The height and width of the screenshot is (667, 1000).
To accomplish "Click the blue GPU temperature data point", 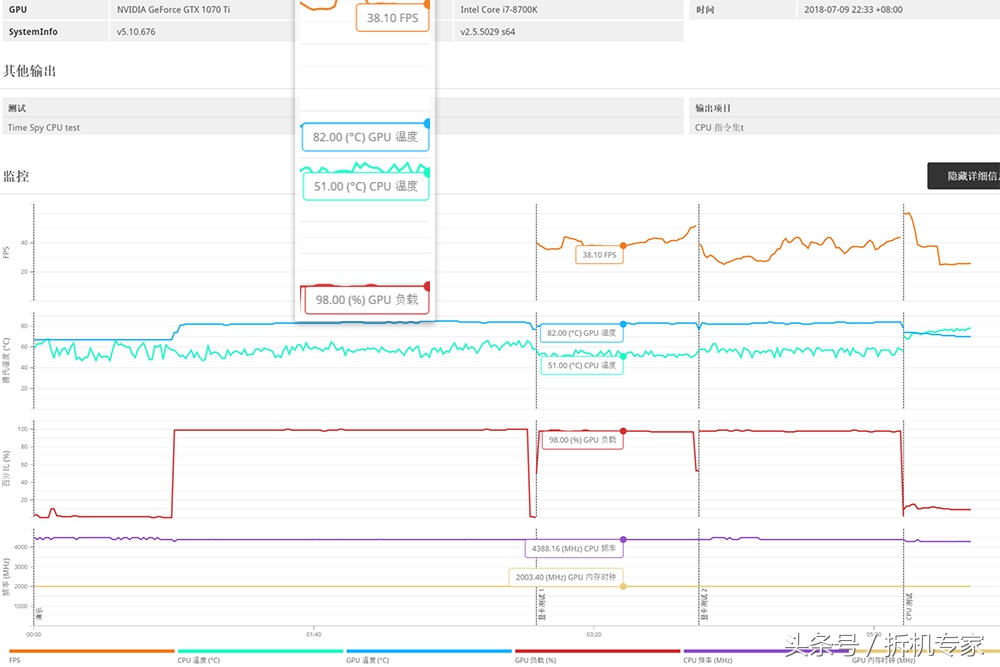I will coord(623,324).
